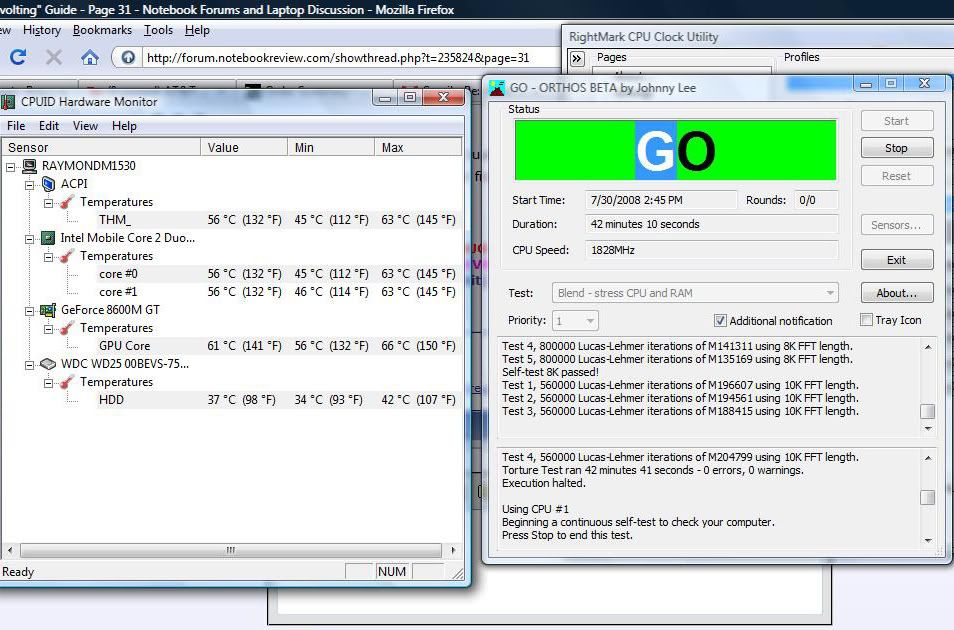Click horizontal scrollbar thumb in Hardware Monitor
954x630 pixels.
click(231, 550)
